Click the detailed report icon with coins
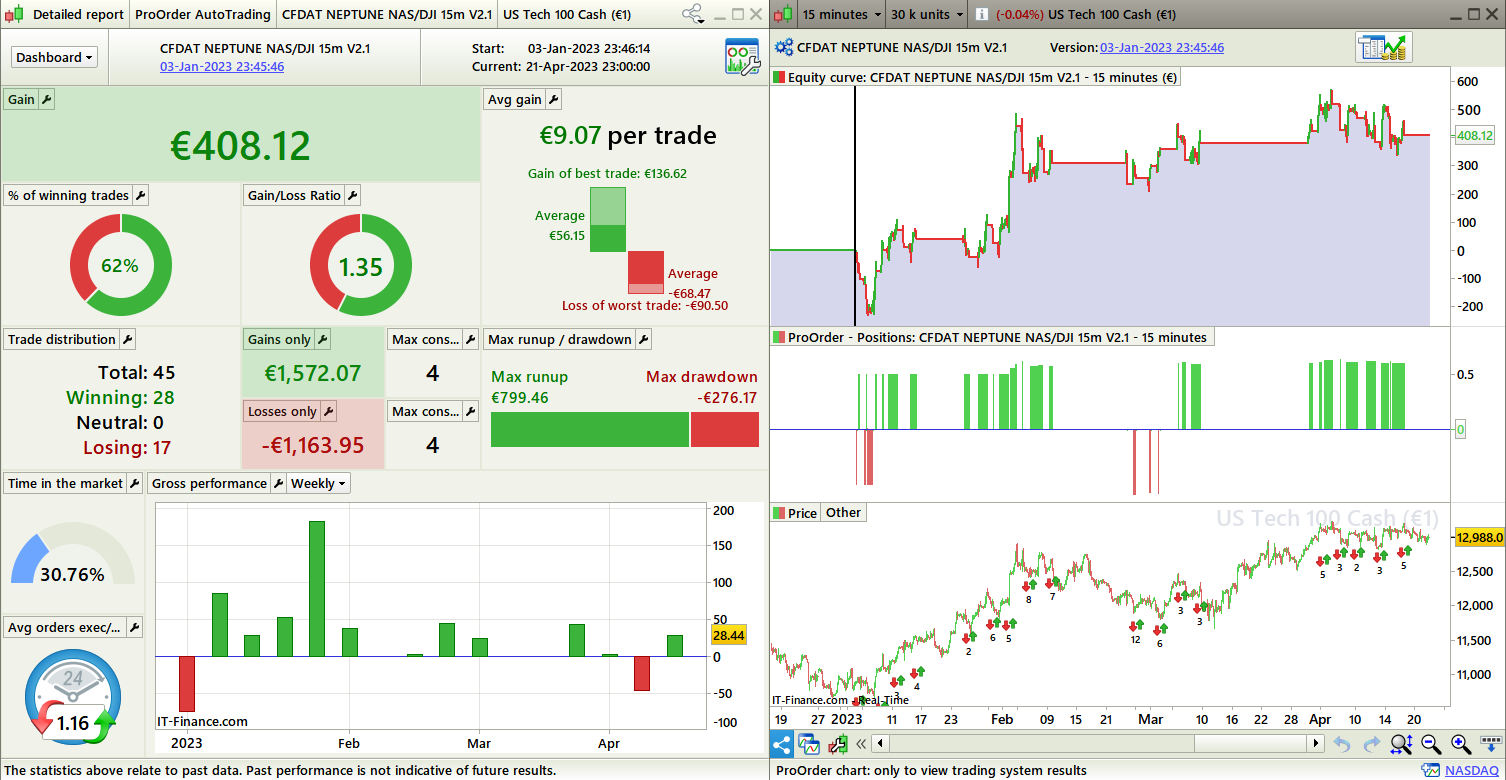The height and width of the screenshot is (780, 1506). click(1383, 48)
